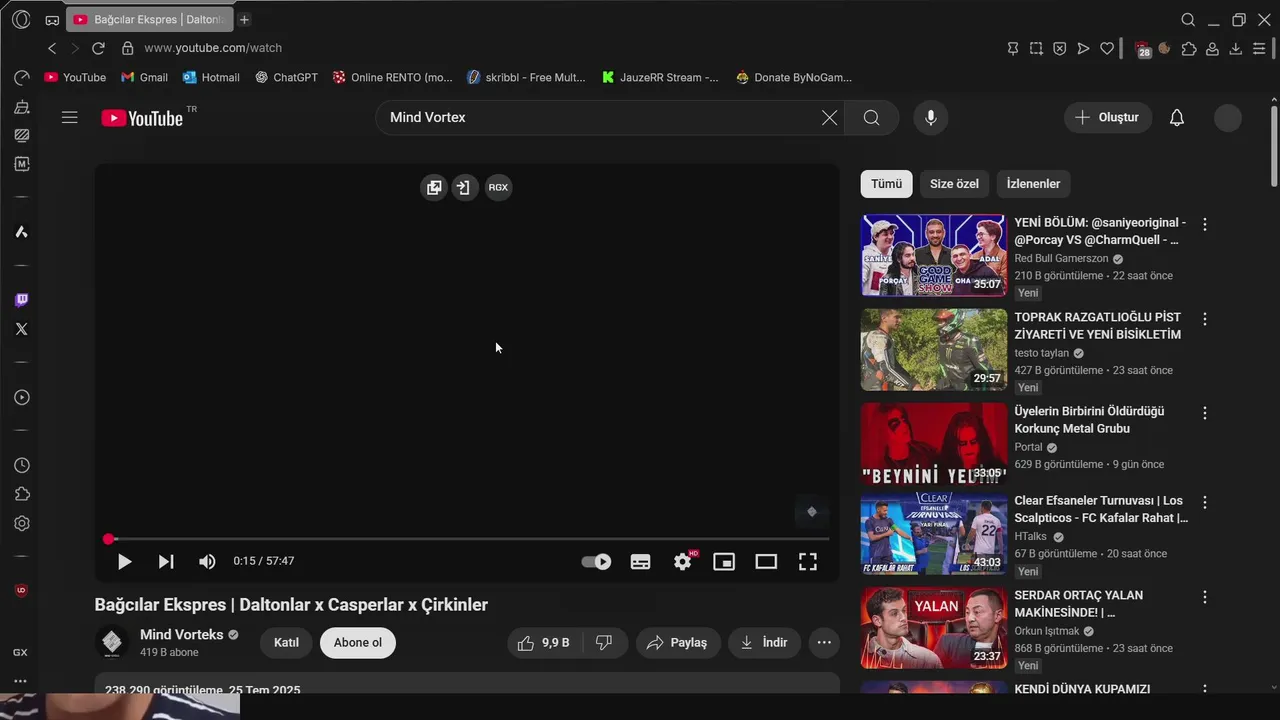Open the GX corner sidebar item
This screenshot has width=1280, height=720.
tap(20, 652)
